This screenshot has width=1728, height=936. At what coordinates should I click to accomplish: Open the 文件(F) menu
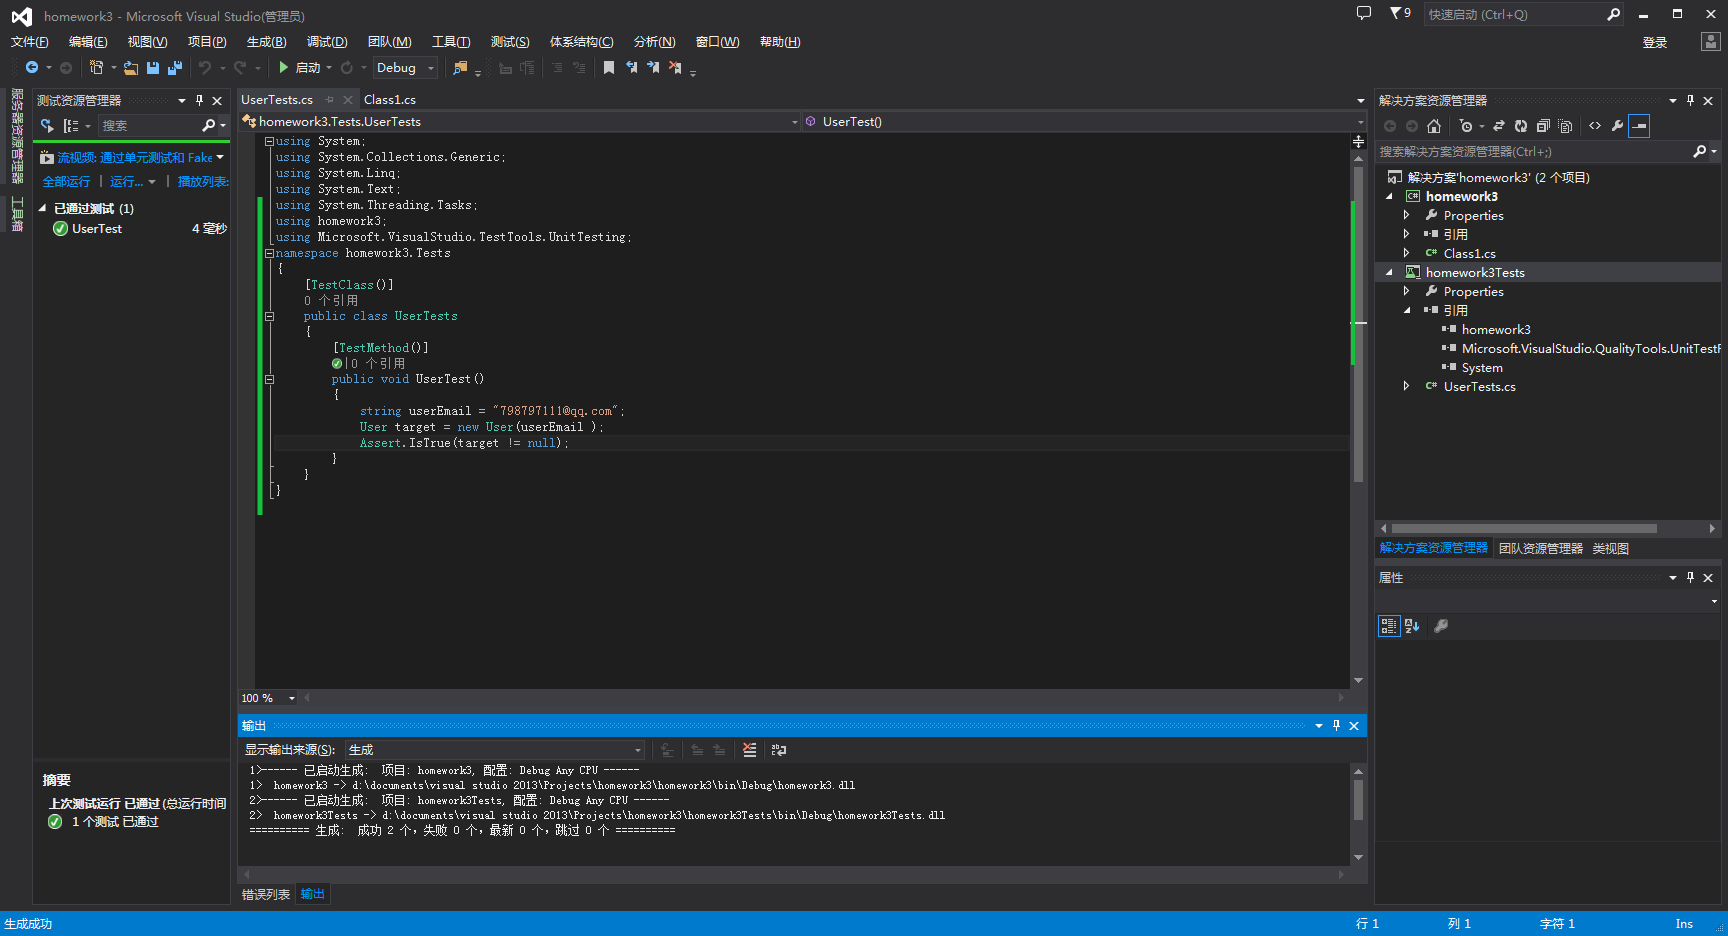click(29, 42)
